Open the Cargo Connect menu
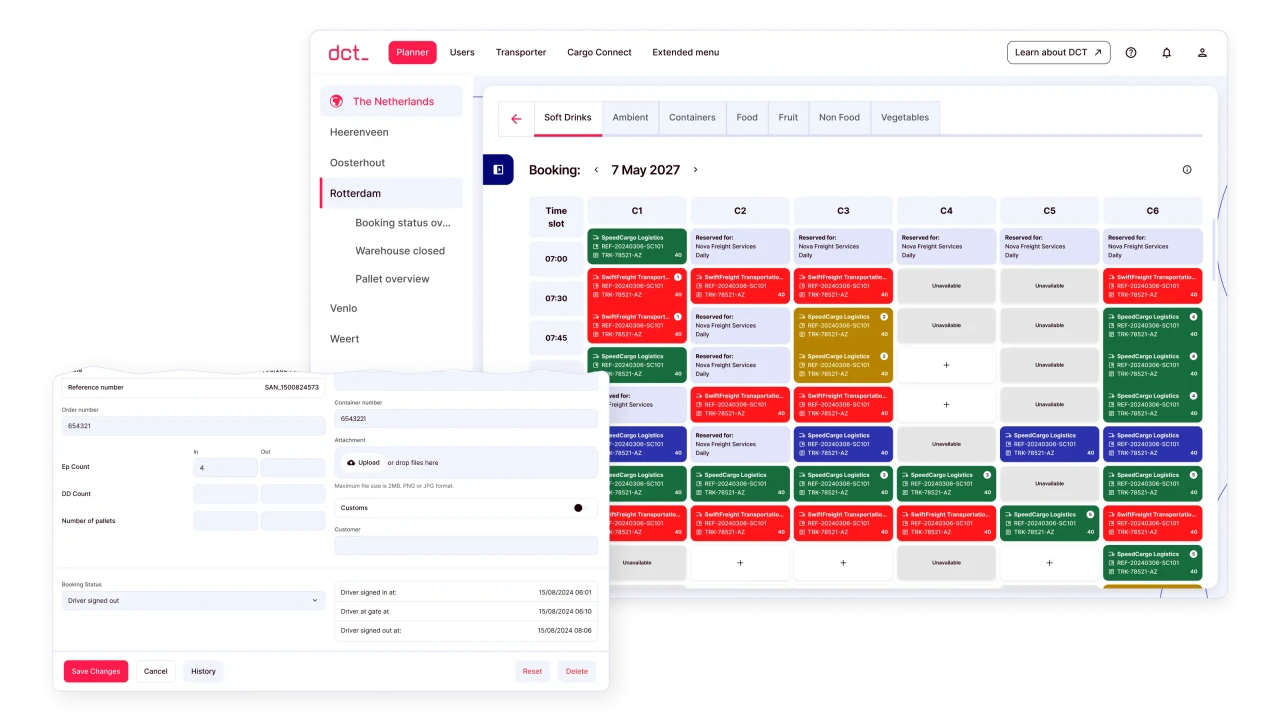The image size is (1280, 721). [599, 53]
